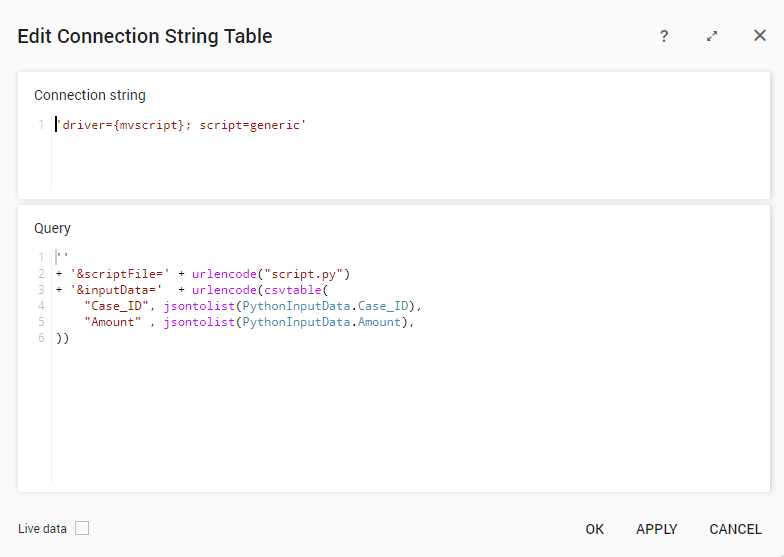Close the Edit Connection String Table dialog
The width and height of the screenshot is (784, 557).
(760, 36)
